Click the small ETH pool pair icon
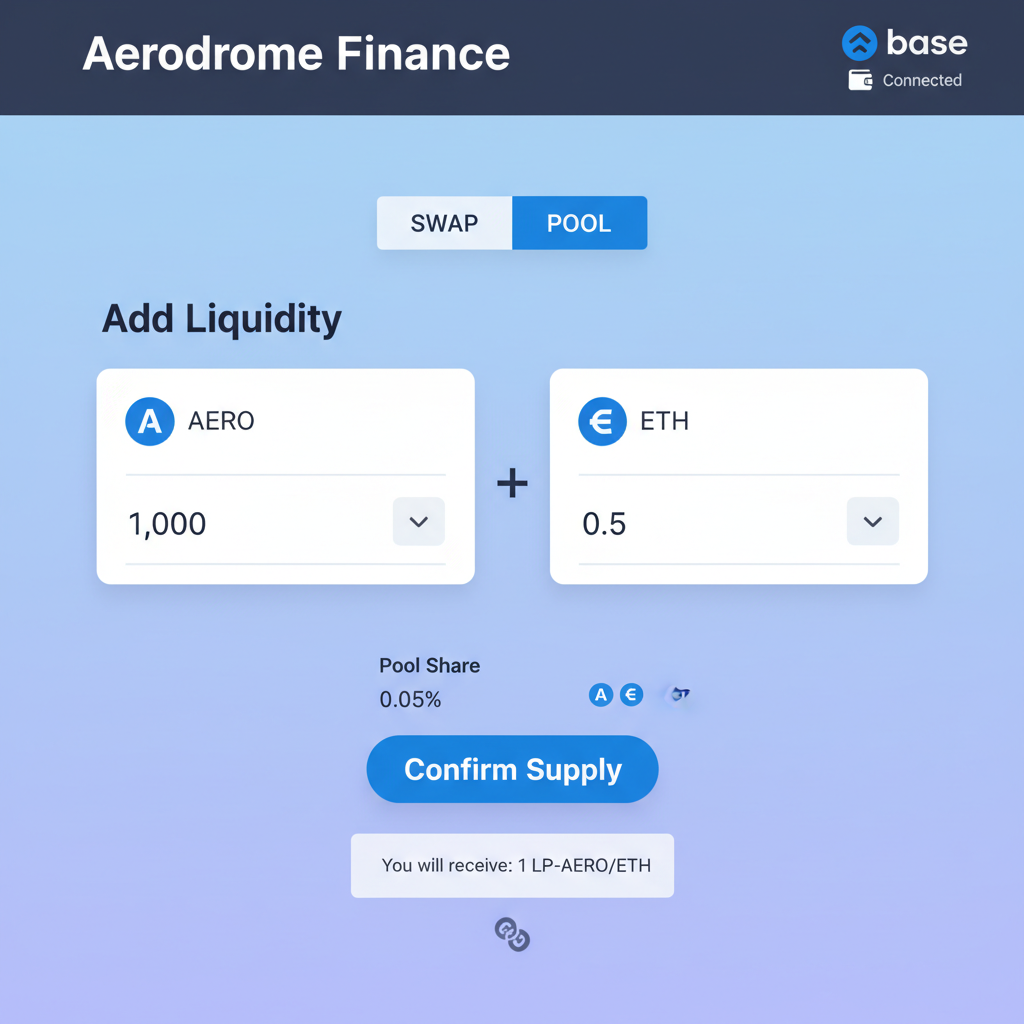This screenshot has height=1024, width=1024. point(631,694)
